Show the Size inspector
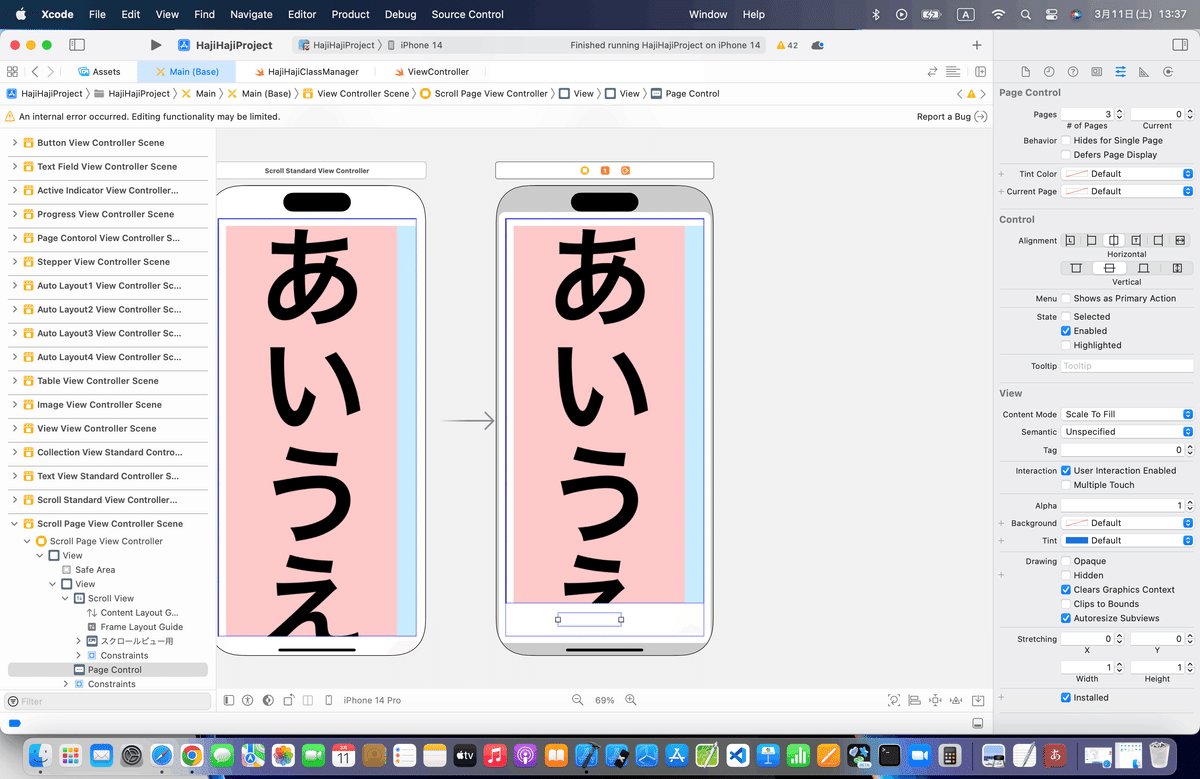This screenshot has width=1200, height=779. tap(1143, 72)
